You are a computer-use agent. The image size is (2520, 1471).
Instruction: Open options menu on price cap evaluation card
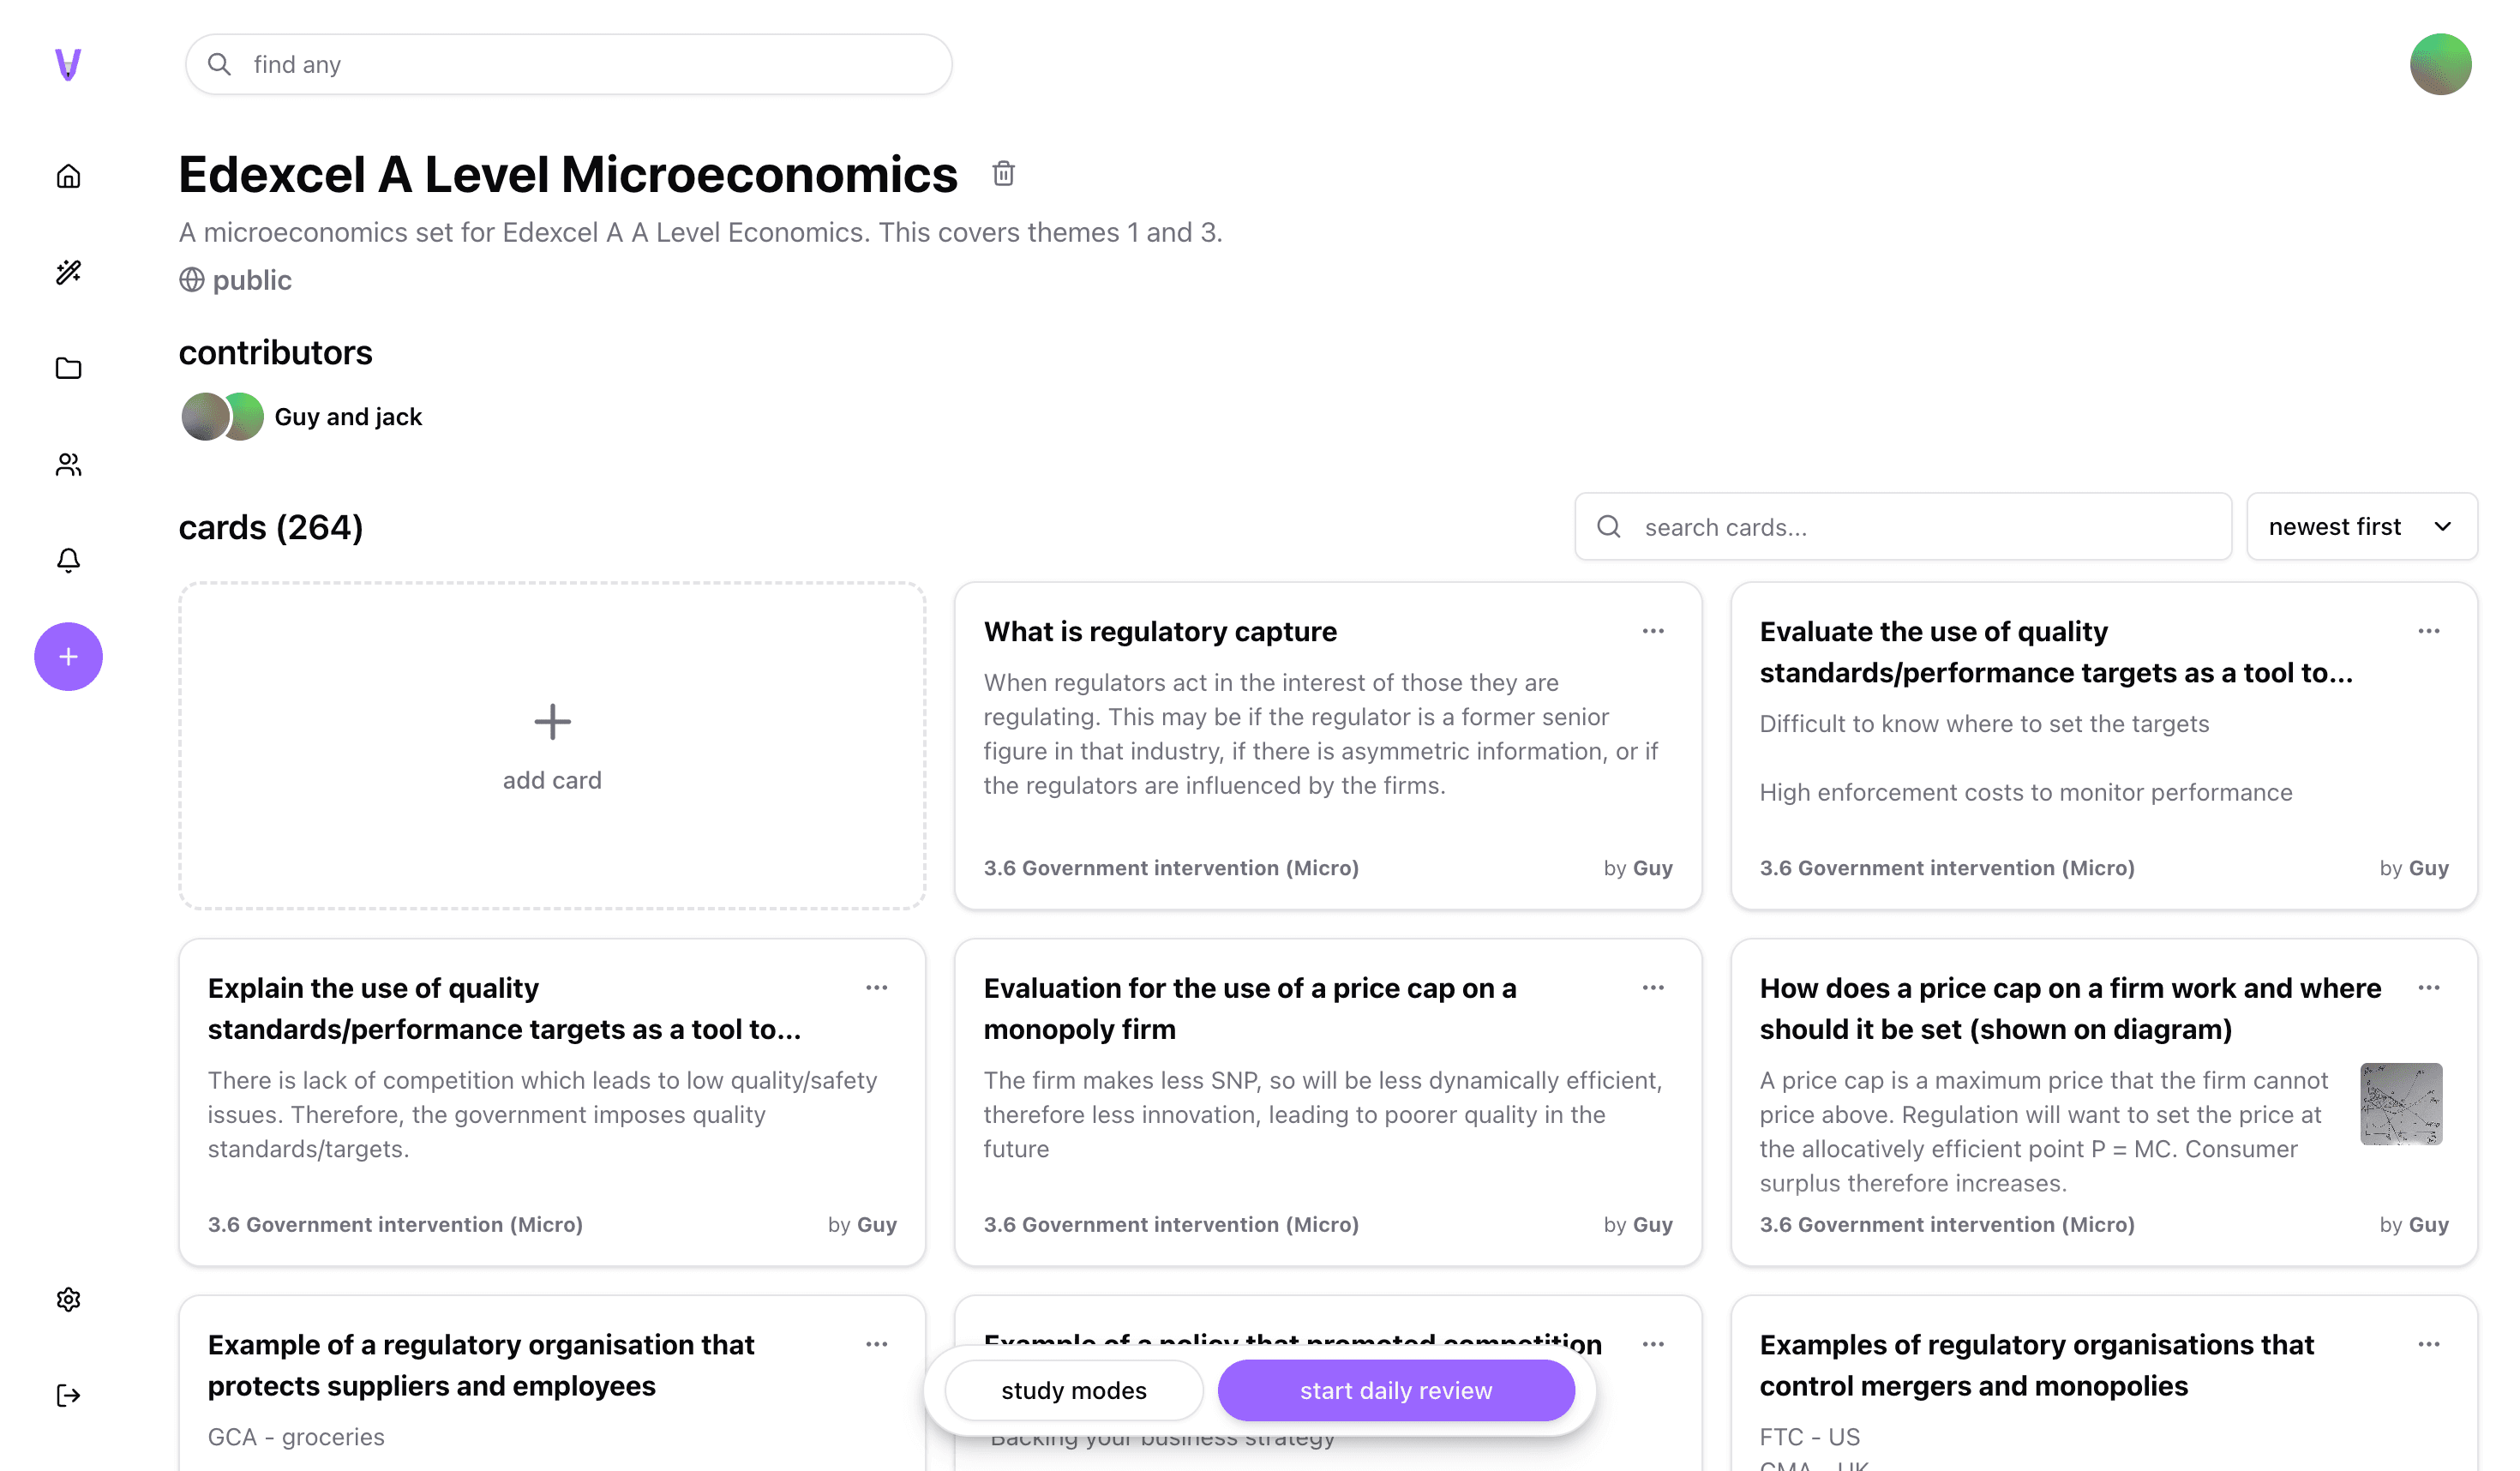(x=1653, y=987)
